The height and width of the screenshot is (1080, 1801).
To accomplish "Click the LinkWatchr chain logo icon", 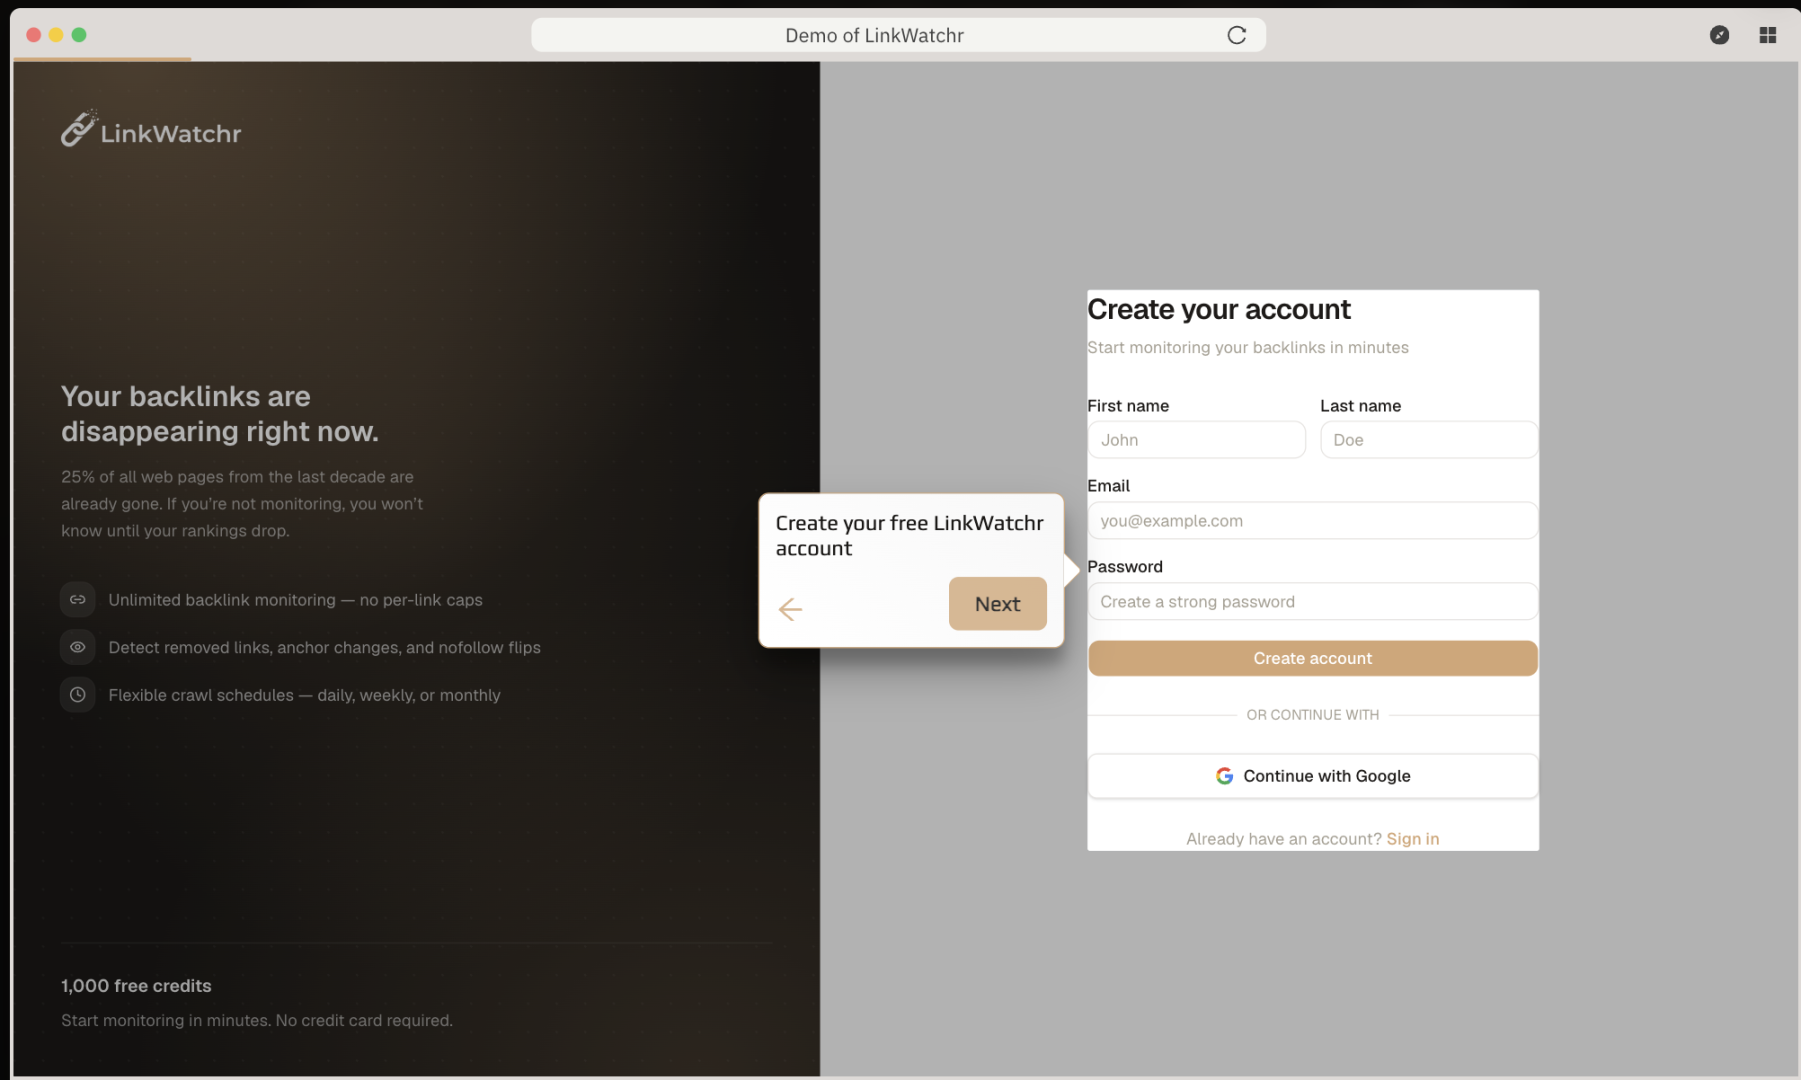I will [x=78, y=129].
